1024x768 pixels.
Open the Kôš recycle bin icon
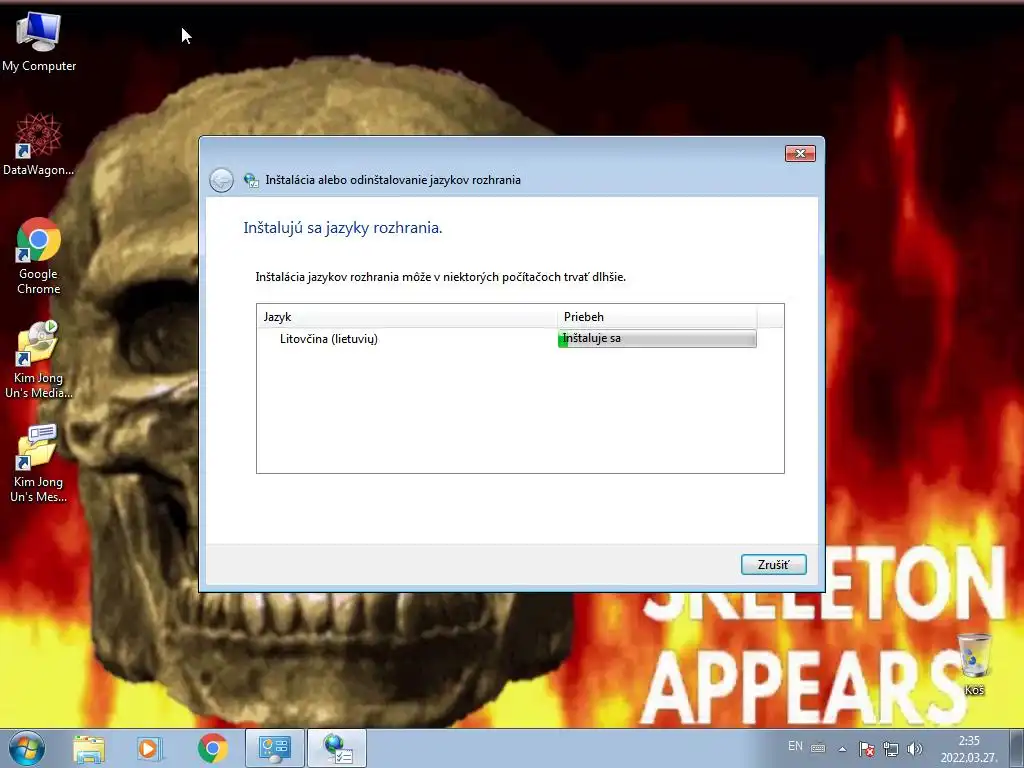click(974, 664)
